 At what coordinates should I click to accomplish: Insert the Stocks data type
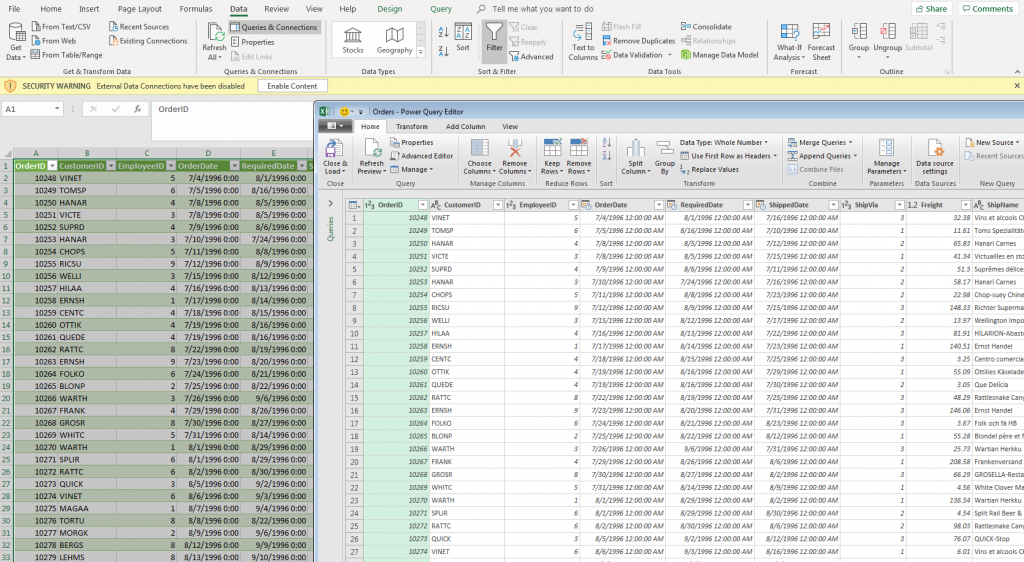point(353,40)
